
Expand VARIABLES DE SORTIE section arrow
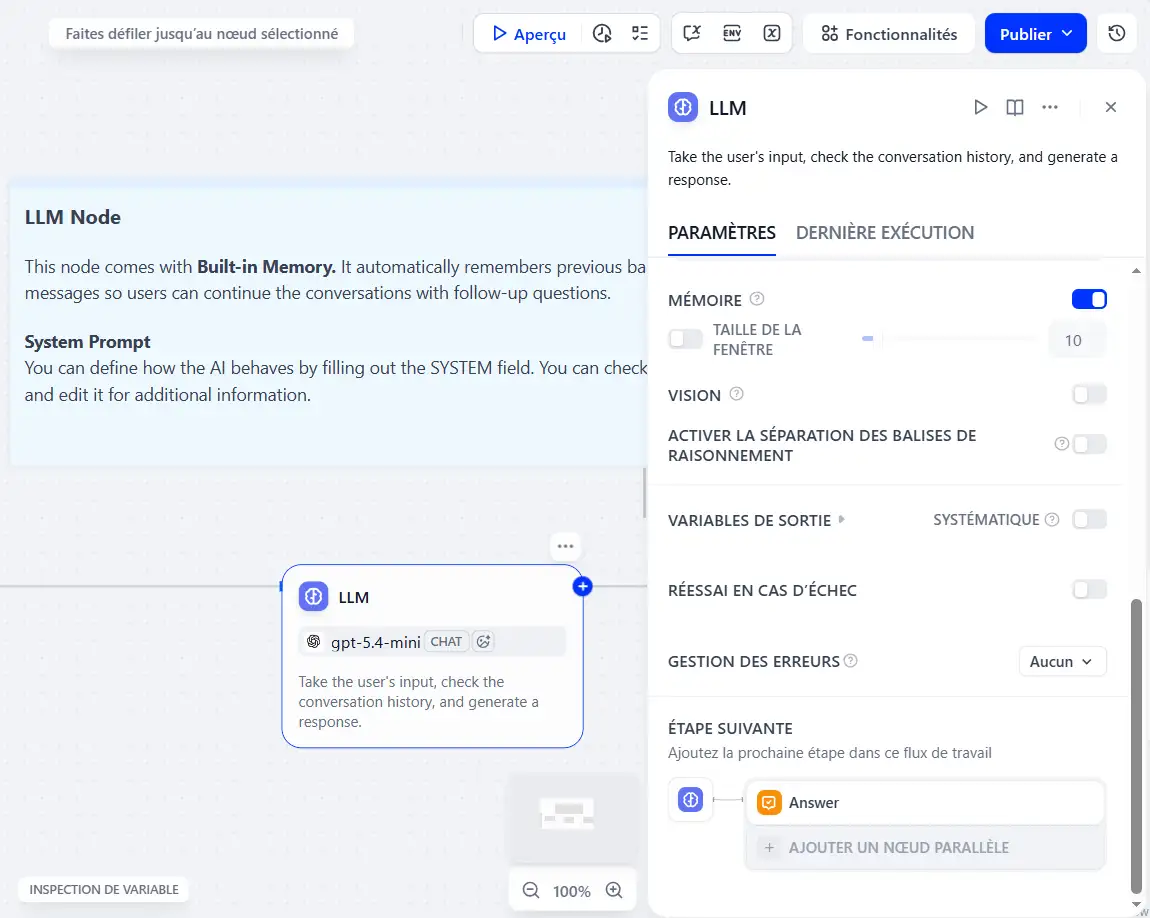point(842,519)
